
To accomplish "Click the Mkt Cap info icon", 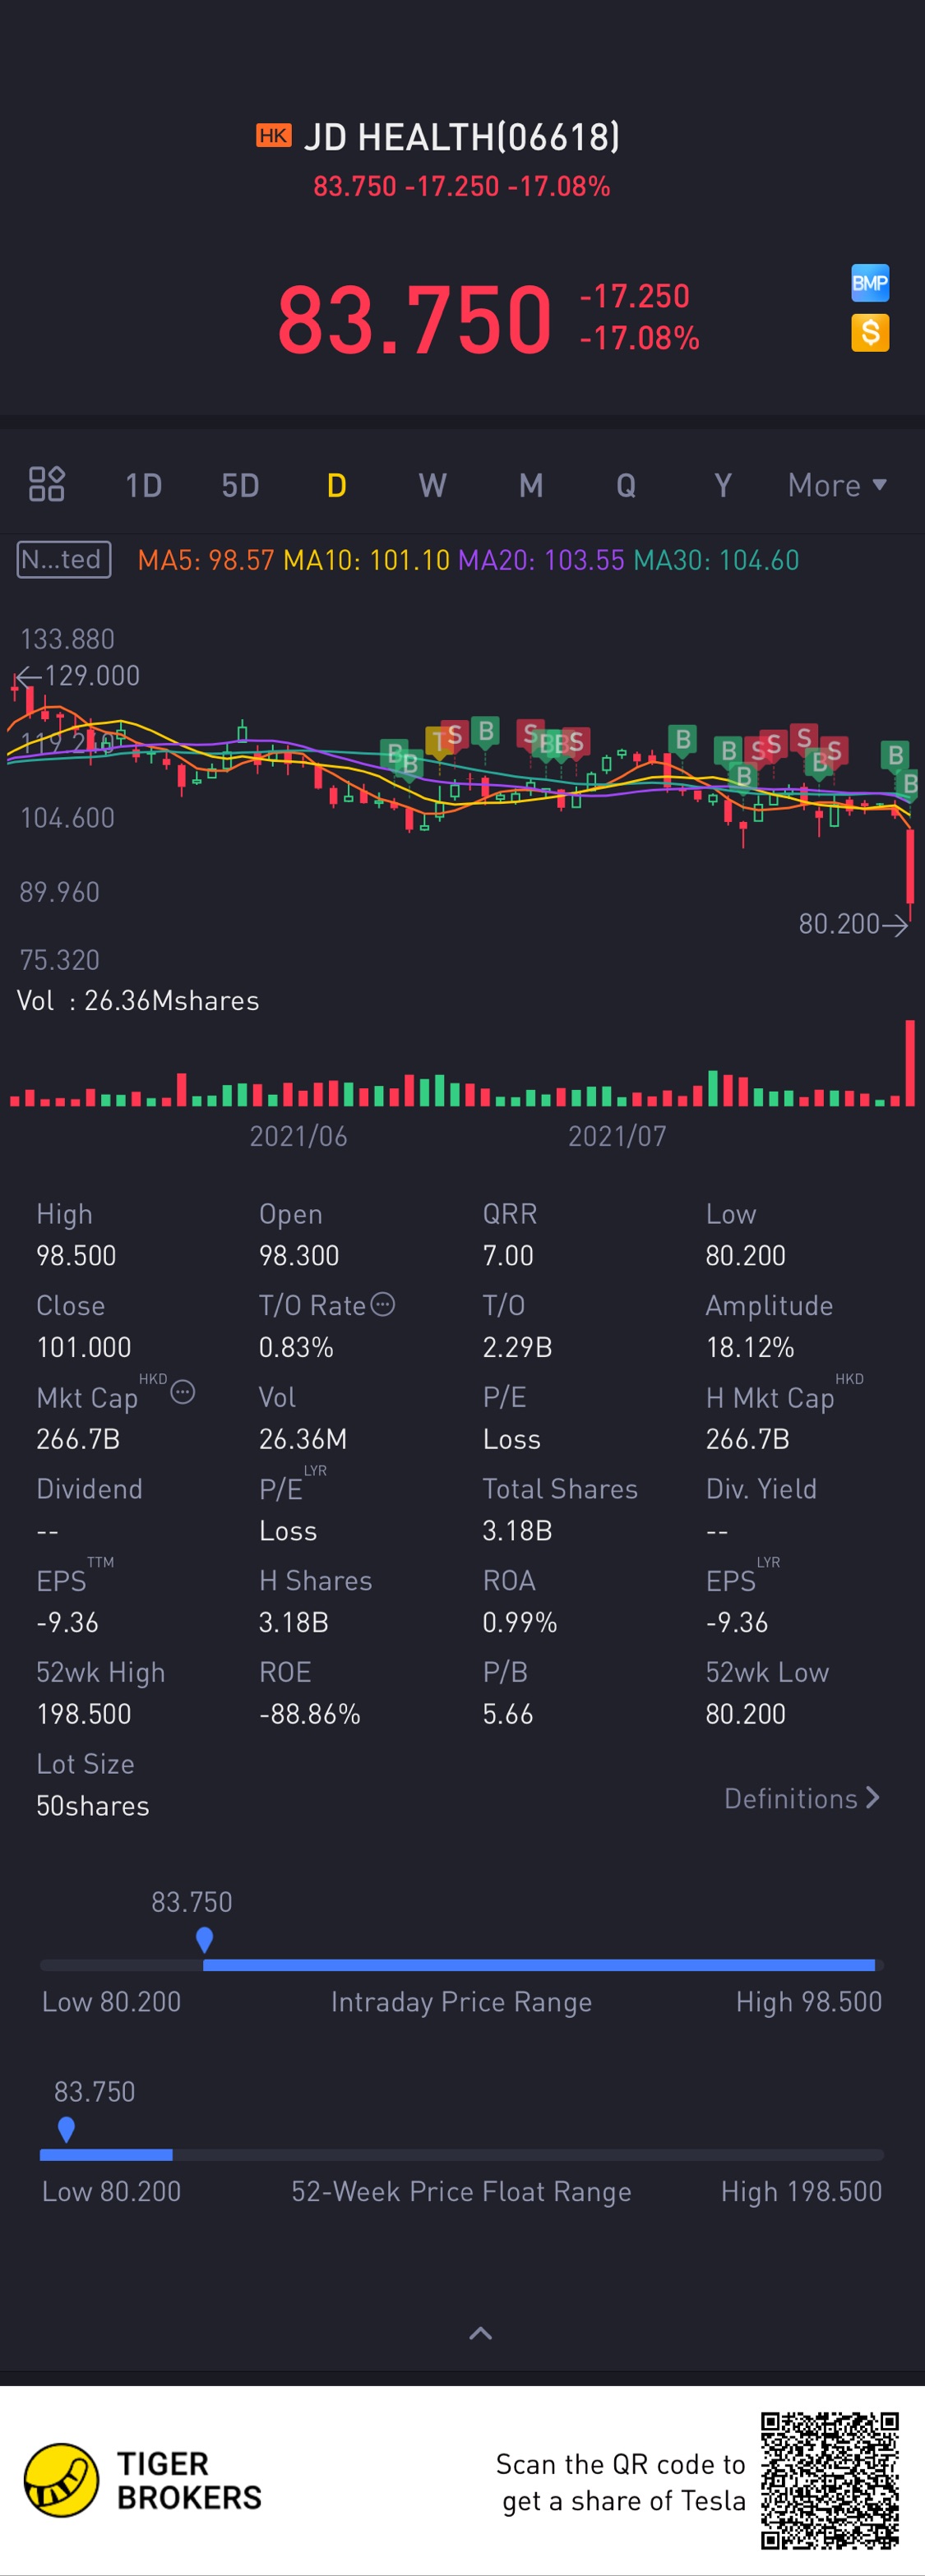I will [182, 1392].
